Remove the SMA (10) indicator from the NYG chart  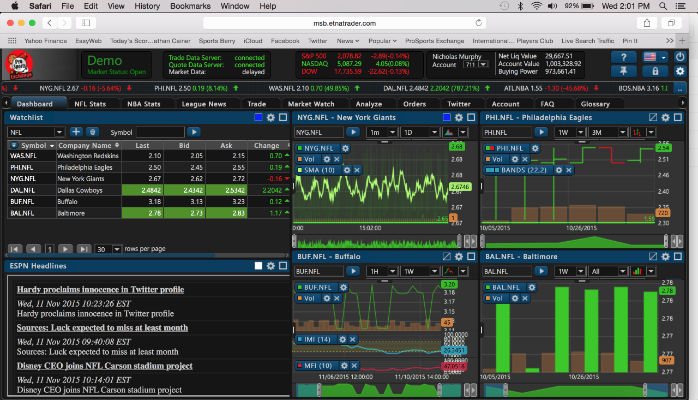pyautogui.click(x=357, y=170)
